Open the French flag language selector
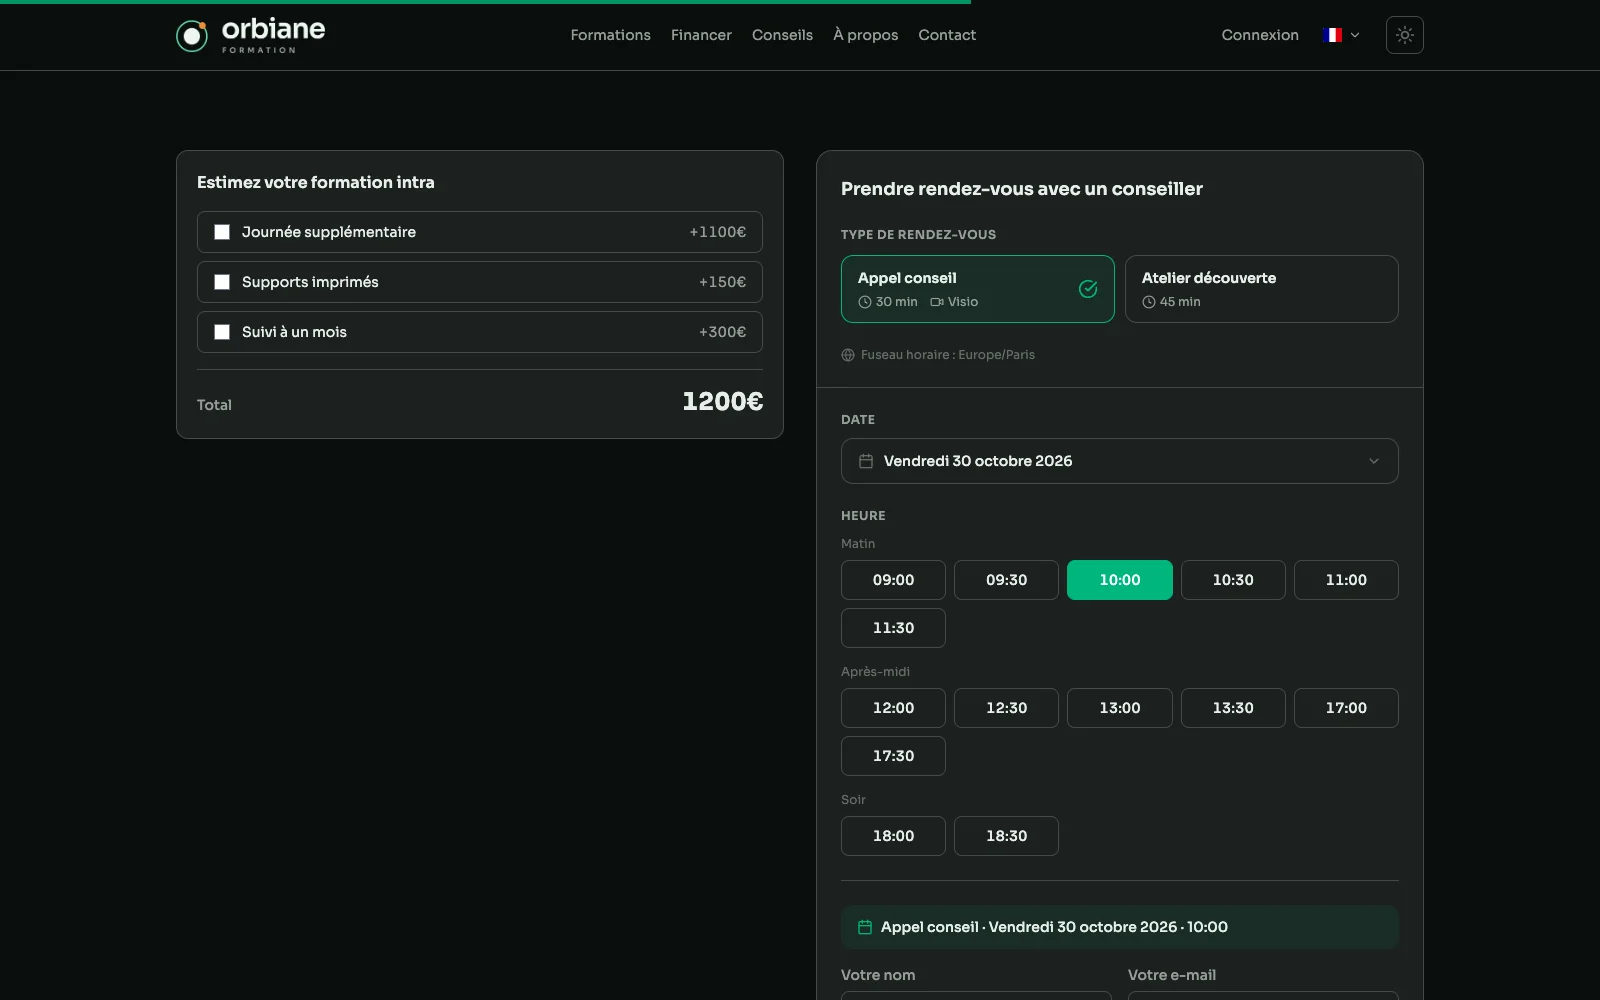Image resolution: width=1600 pixels, height=1000 pixels. point(1340,35)
